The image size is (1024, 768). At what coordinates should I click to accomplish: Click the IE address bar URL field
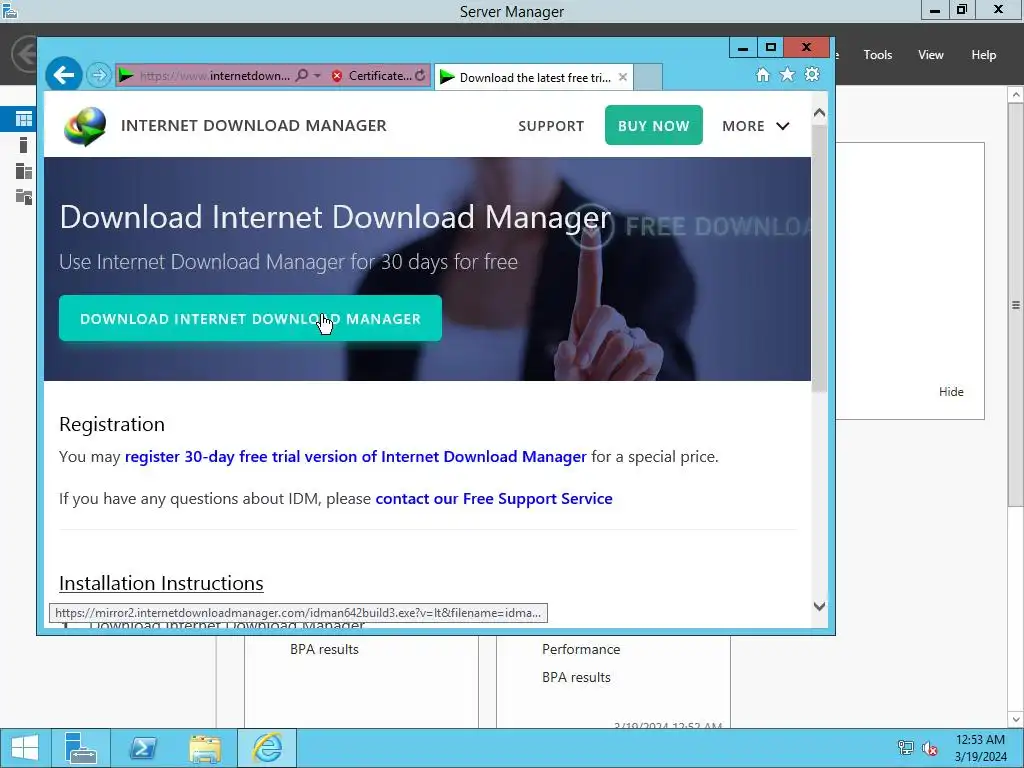214,76
